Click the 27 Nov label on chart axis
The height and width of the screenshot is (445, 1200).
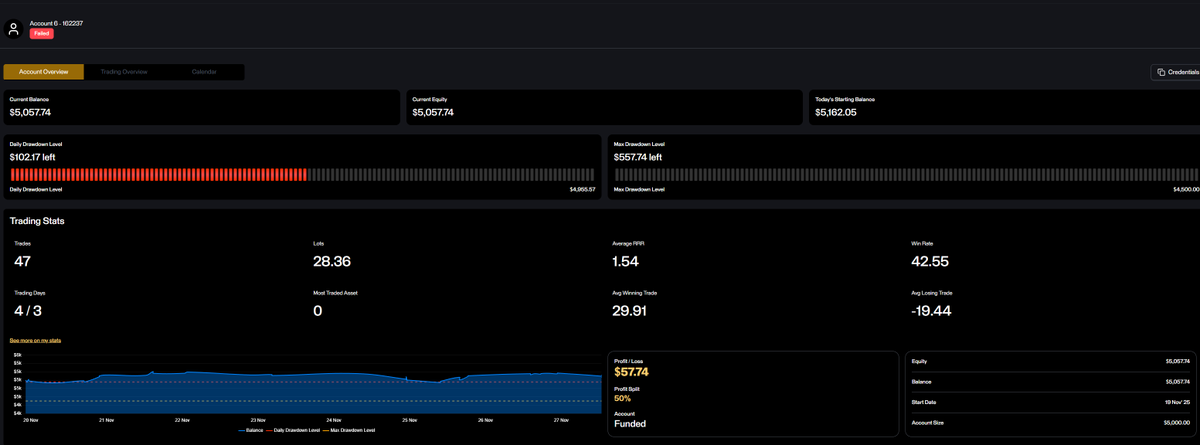pyautogui.click(x=560, y=420)
